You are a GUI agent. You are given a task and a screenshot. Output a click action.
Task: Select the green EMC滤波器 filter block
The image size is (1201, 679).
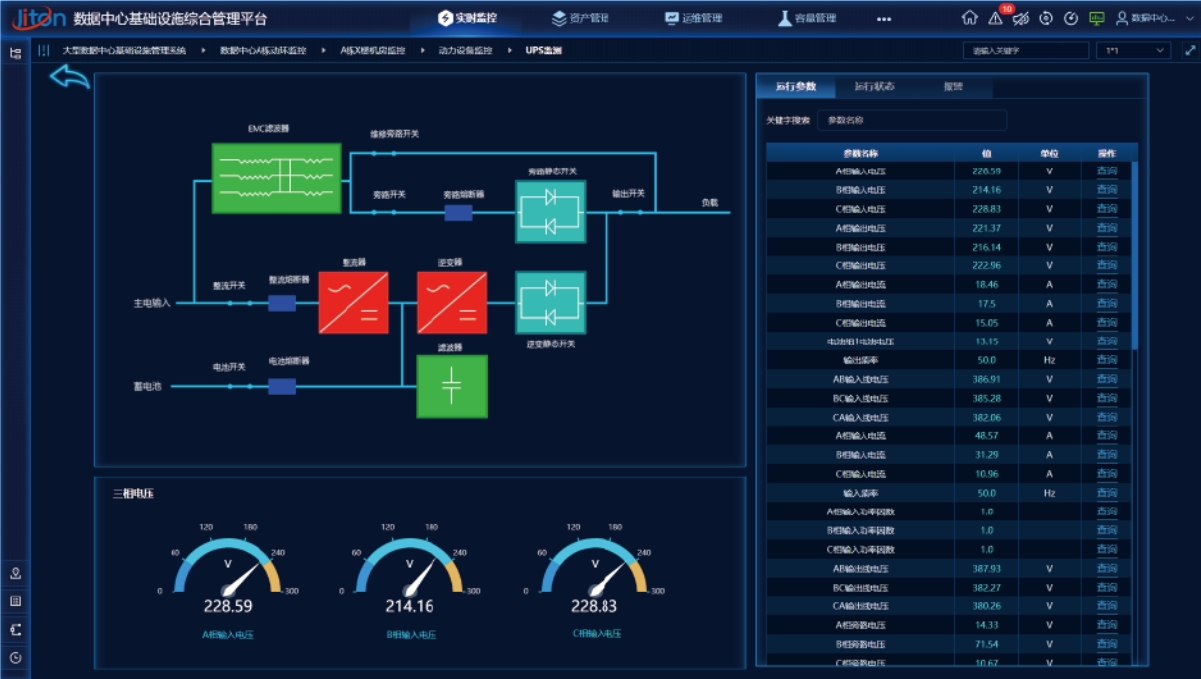(276, 178)
